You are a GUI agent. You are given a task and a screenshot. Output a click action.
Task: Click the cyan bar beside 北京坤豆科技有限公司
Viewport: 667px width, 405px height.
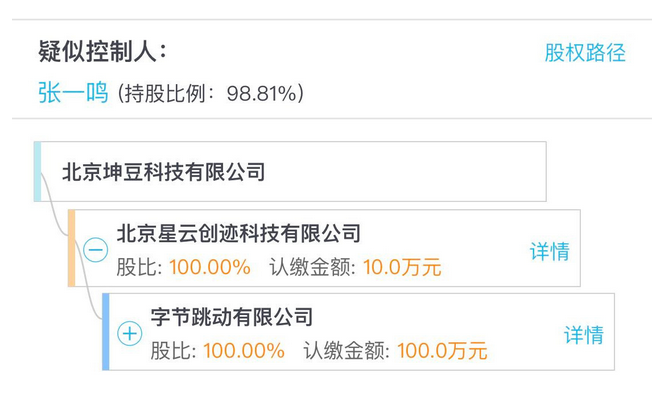38,172
